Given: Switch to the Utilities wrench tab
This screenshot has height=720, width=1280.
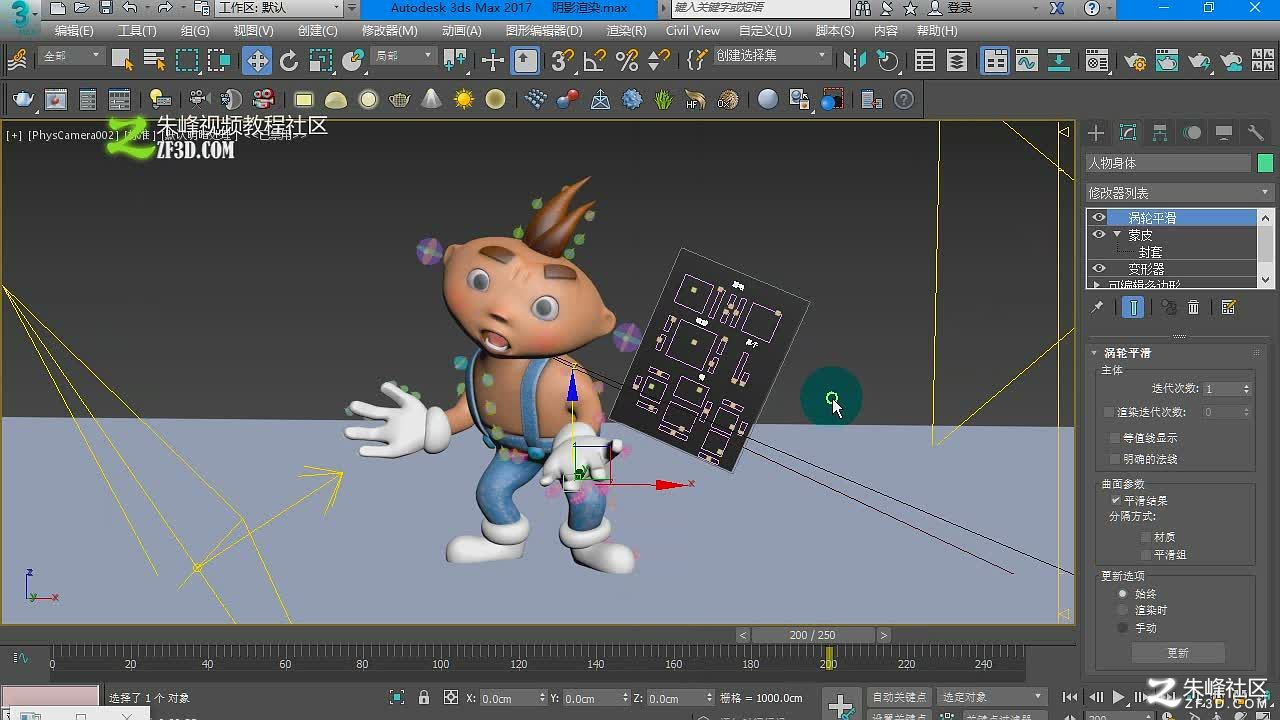Looking at the screenshot, I should pyautogui.click(x=1256, y=133).
